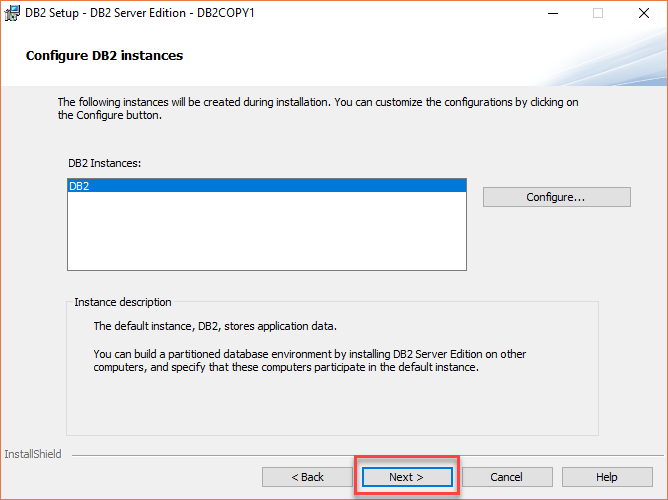
Task: Click the InstallShield label at bottom left
Action: pos(33,454)
